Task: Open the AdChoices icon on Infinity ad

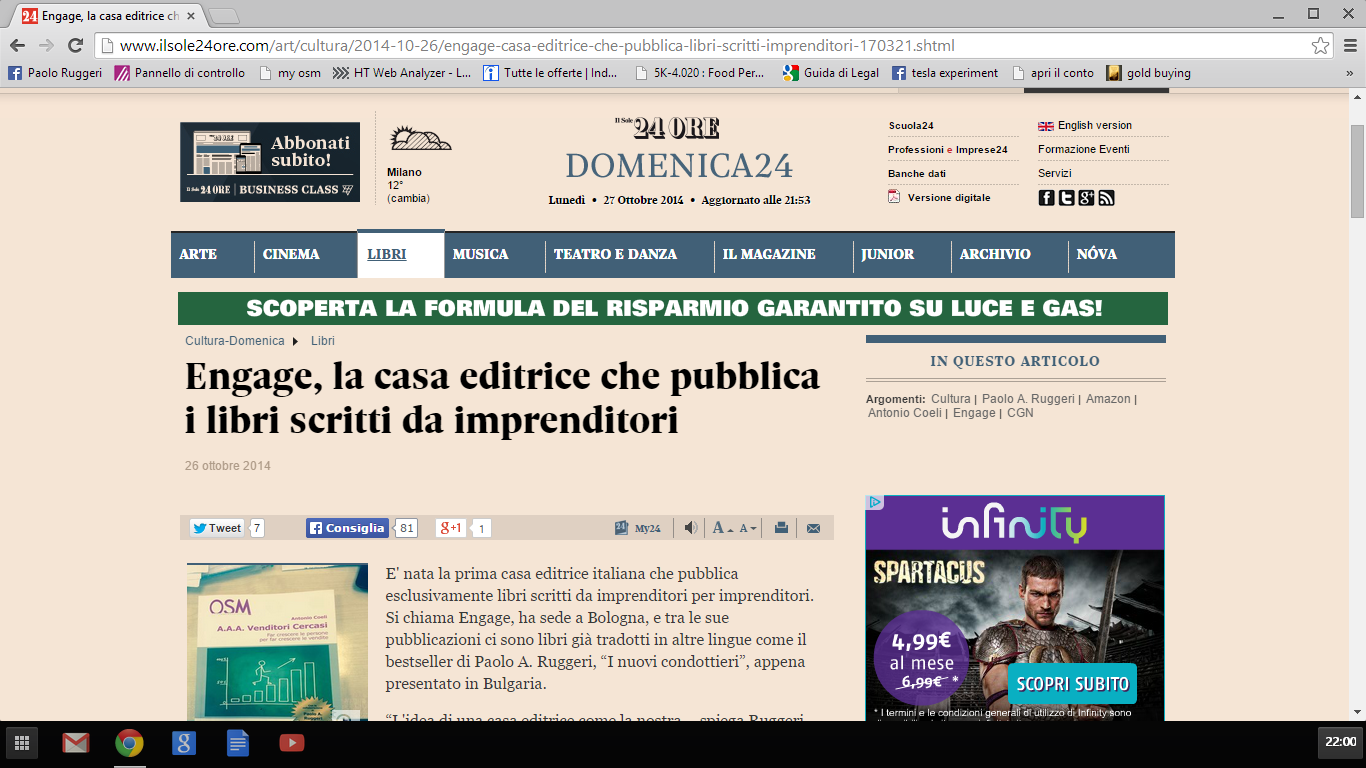Action: 874,502
